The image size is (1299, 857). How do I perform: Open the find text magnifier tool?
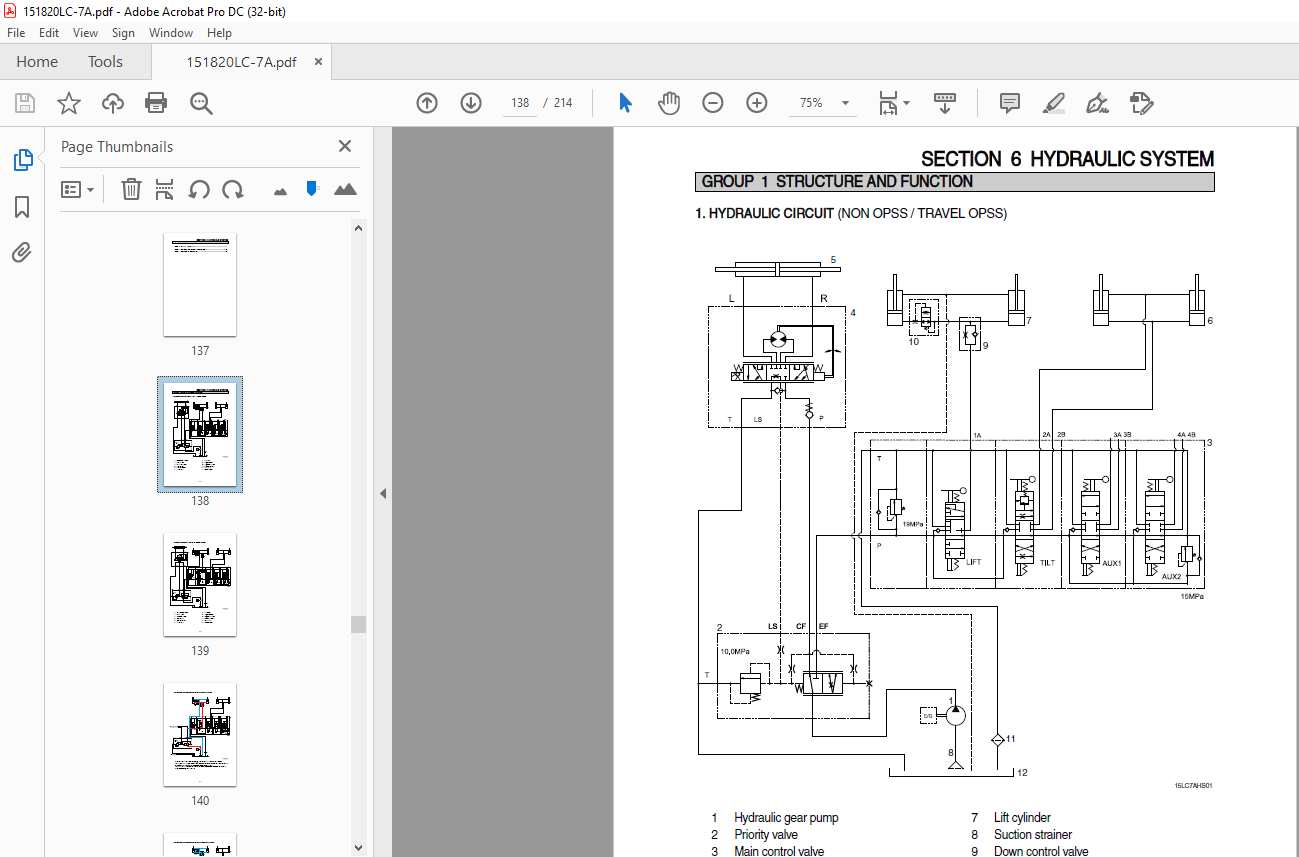[x=201, y=103]
